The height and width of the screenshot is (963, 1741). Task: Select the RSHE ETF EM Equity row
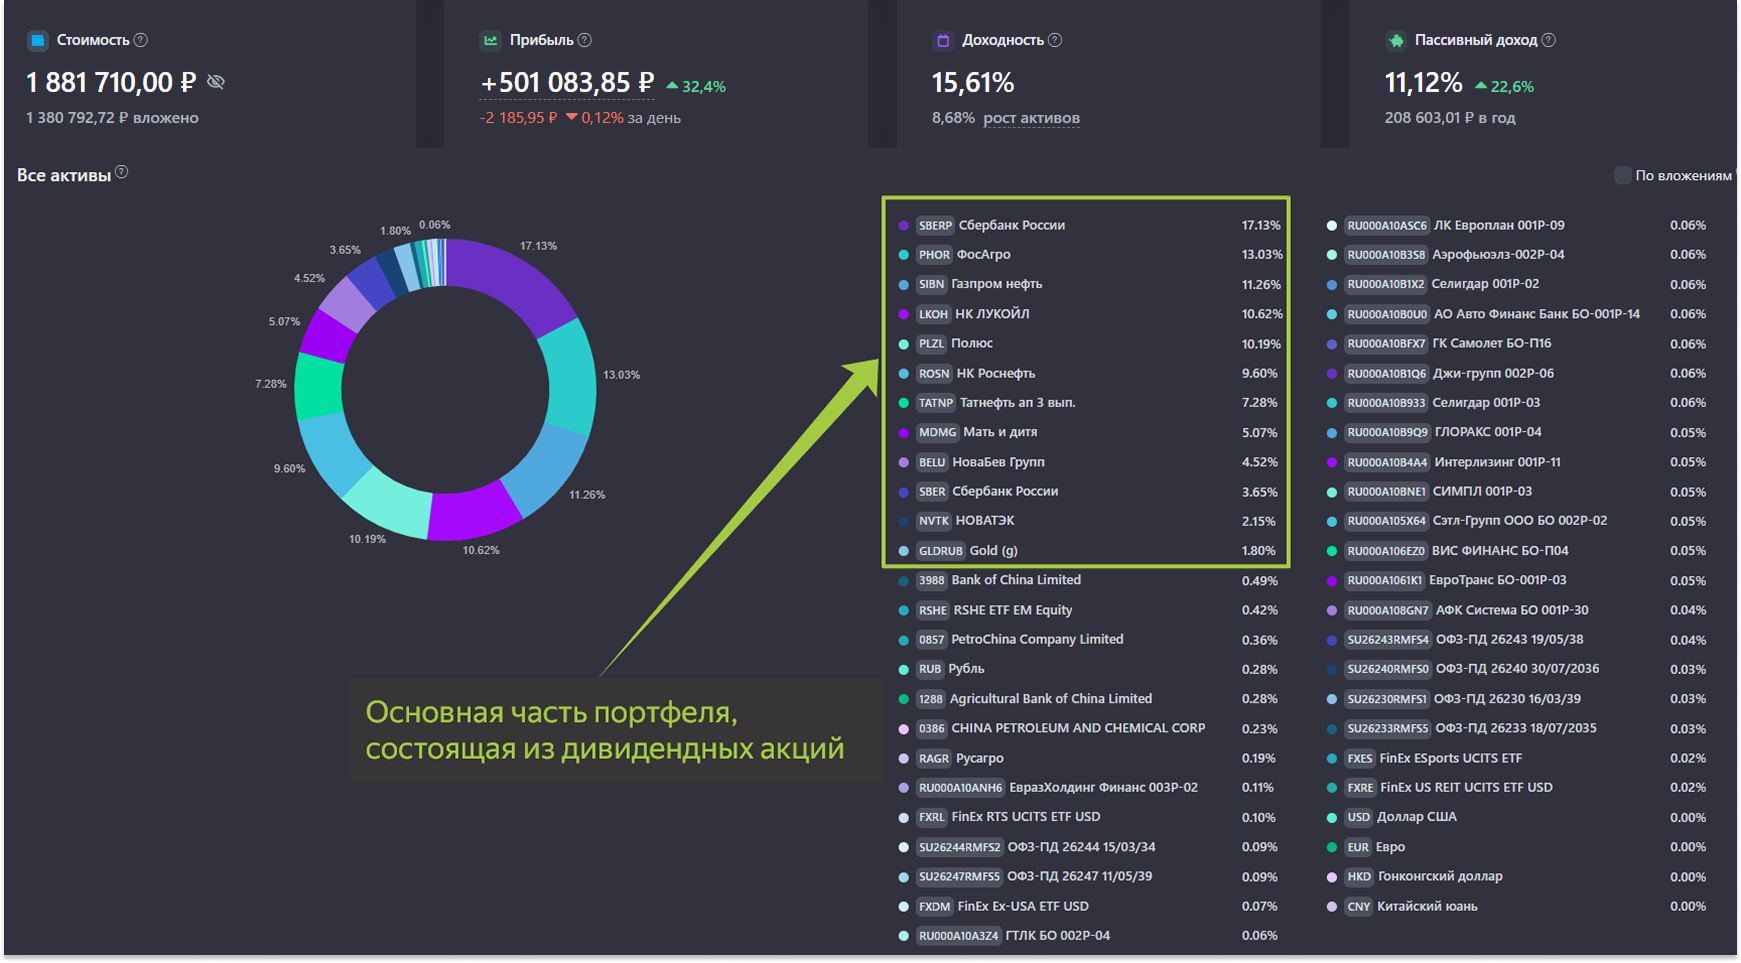coord(1088,610)
